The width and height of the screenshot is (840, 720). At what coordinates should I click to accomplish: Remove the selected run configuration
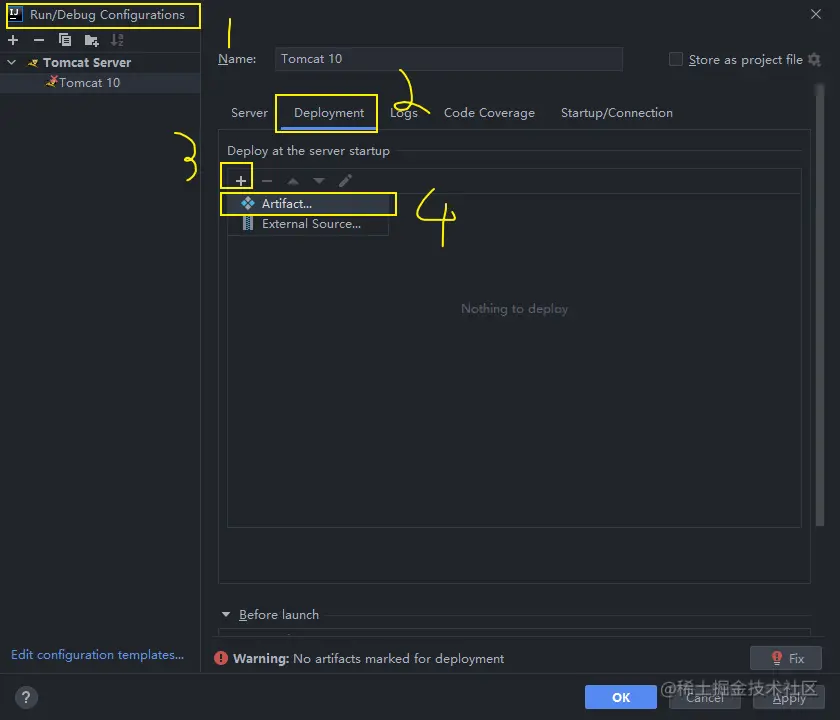click(x=39, y=40)
